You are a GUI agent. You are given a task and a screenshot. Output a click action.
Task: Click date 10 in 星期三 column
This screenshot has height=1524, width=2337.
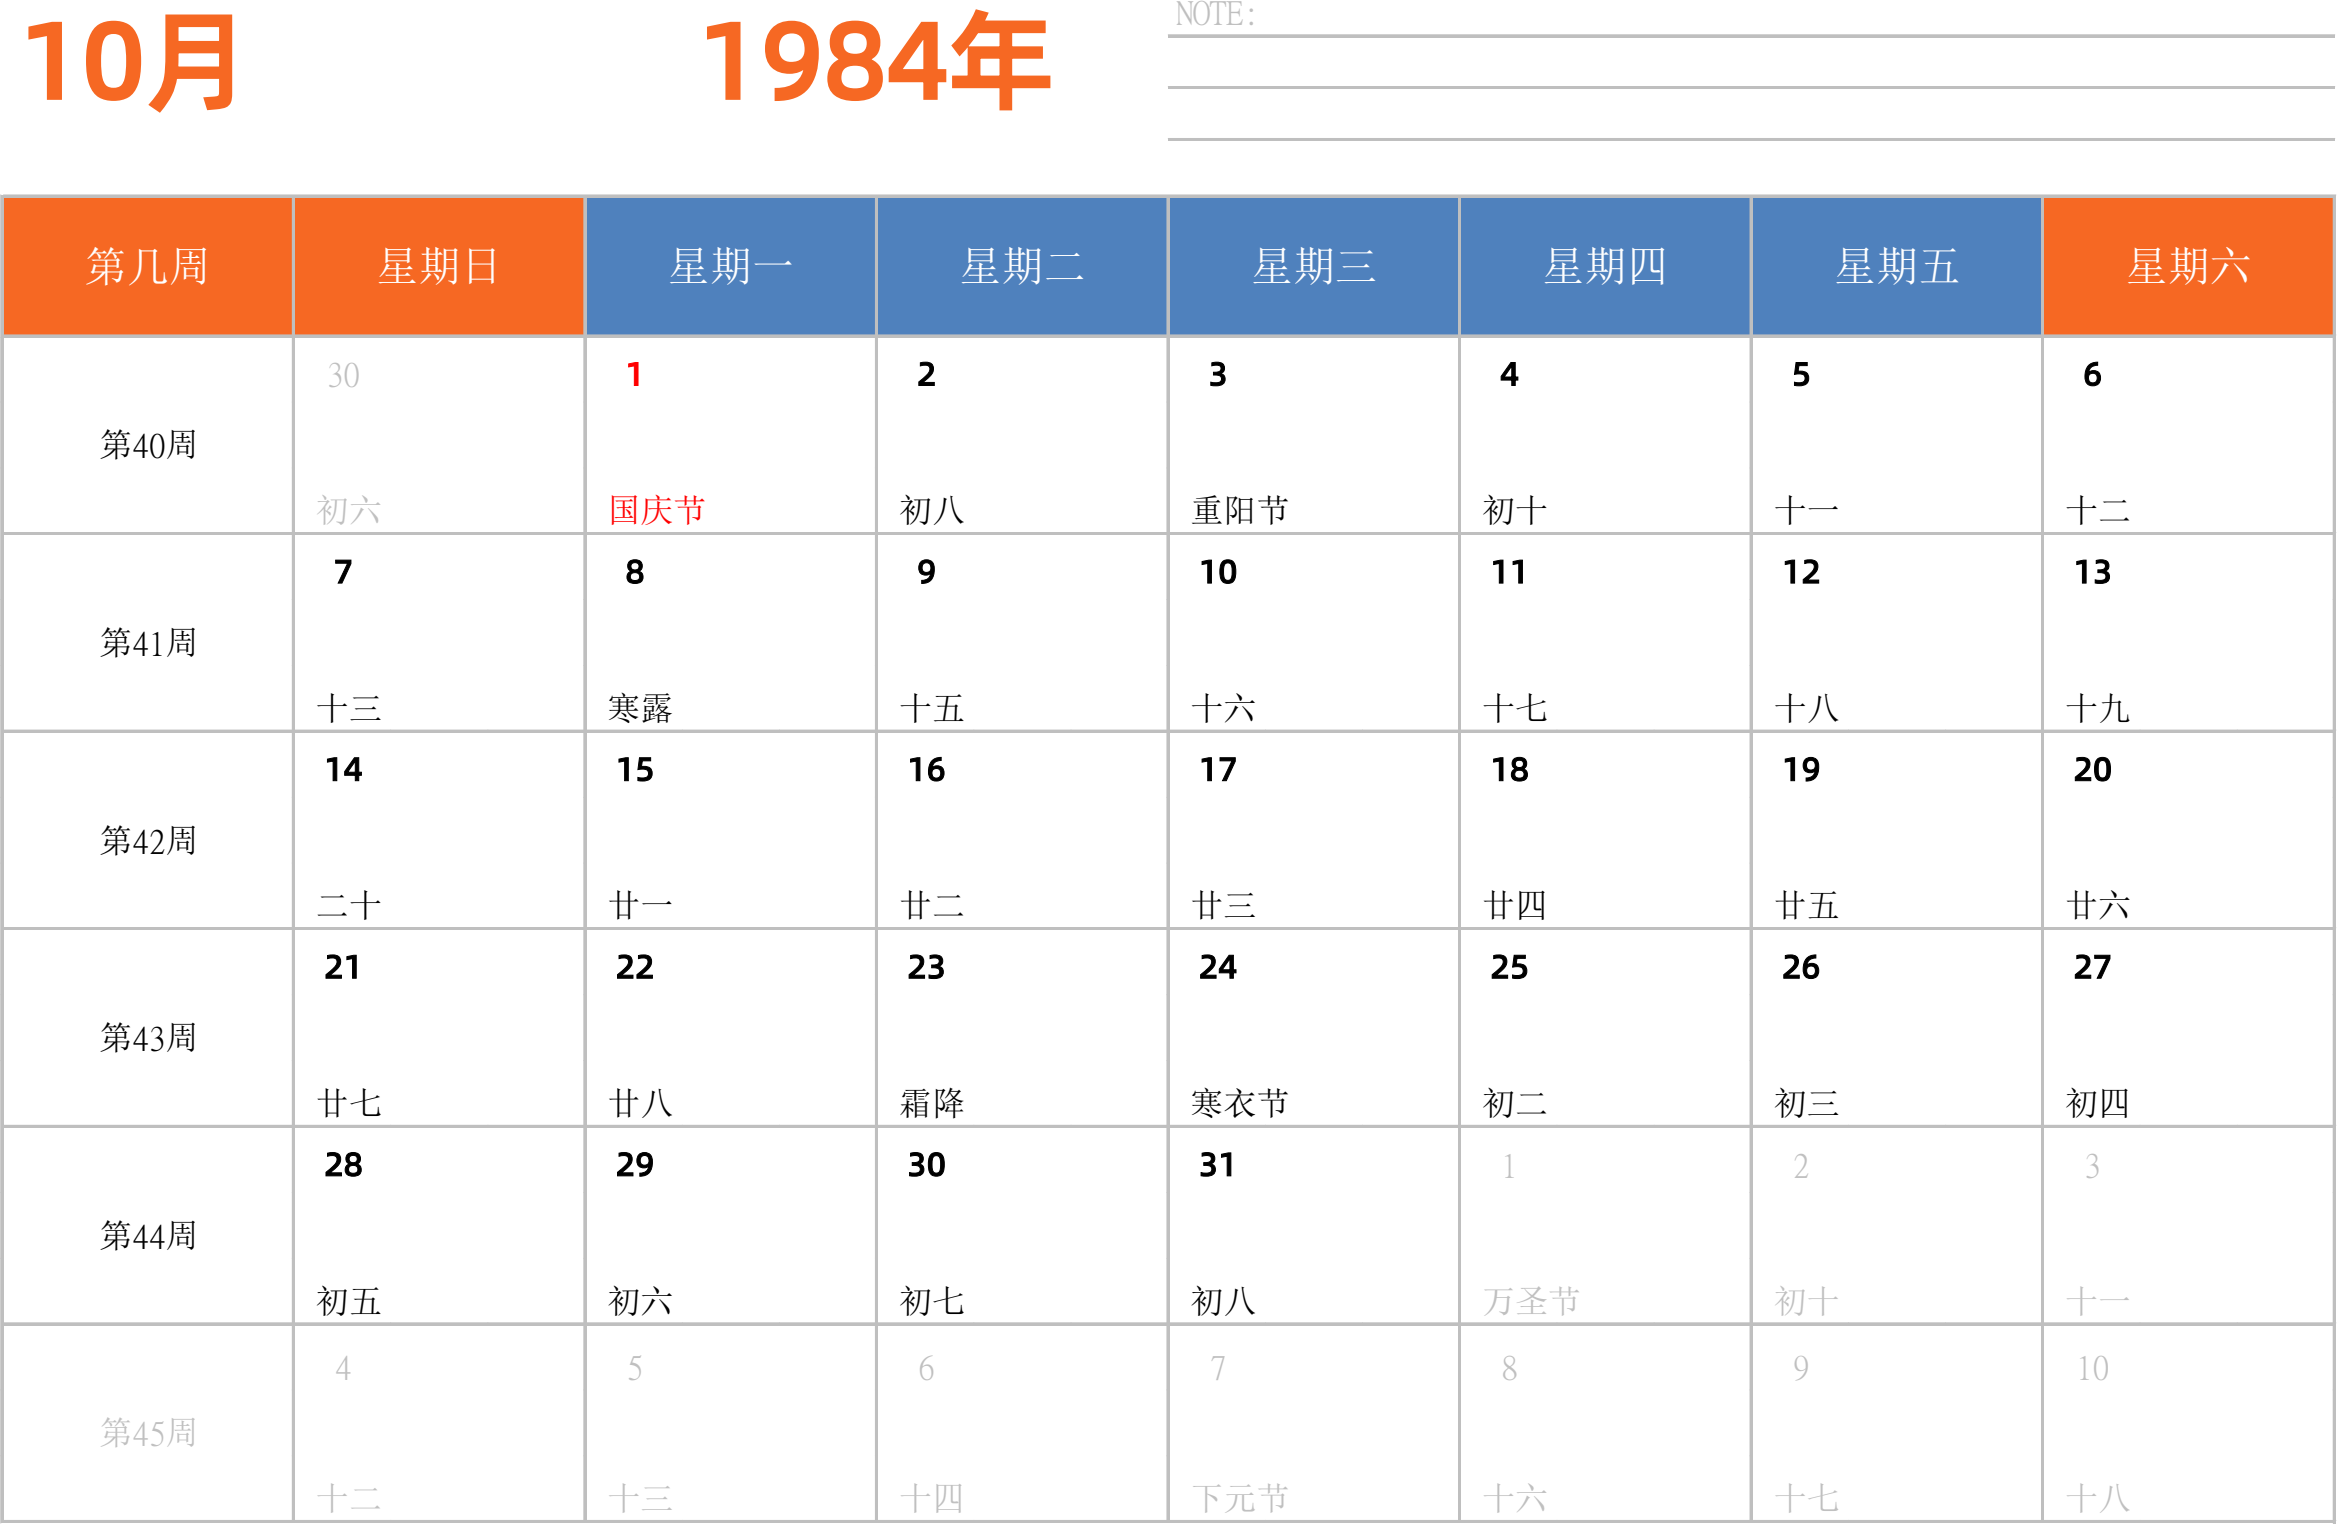tap(1218, 572)
